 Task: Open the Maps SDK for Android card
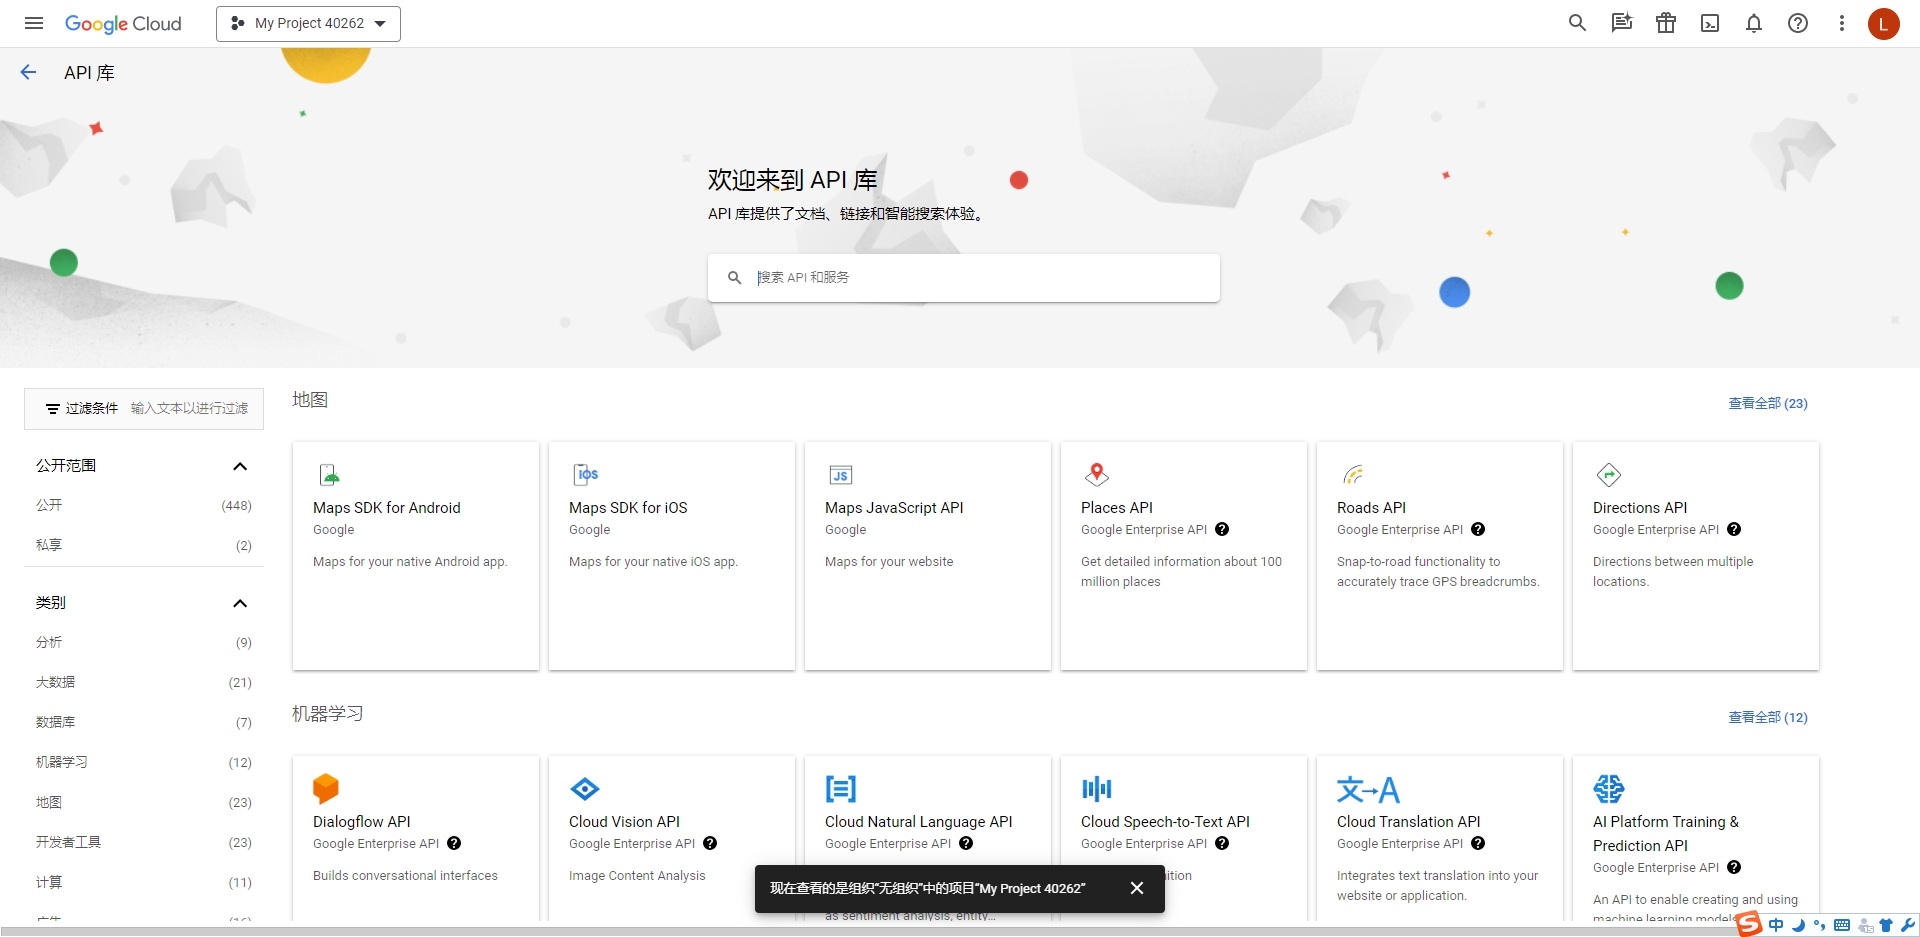pyautogui.click(x=416, y=556)
